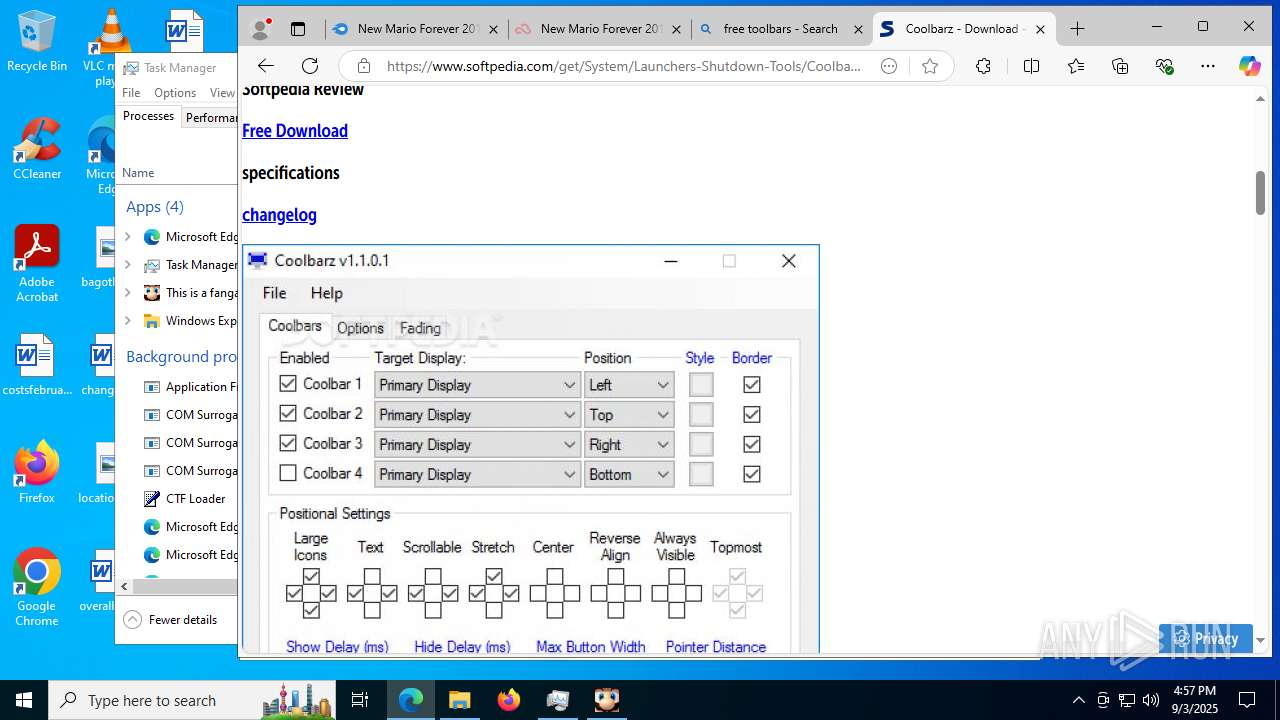Launch the Copilot icon in Edge
This screenshot has width=1280, height=720.
[1250, 66]
